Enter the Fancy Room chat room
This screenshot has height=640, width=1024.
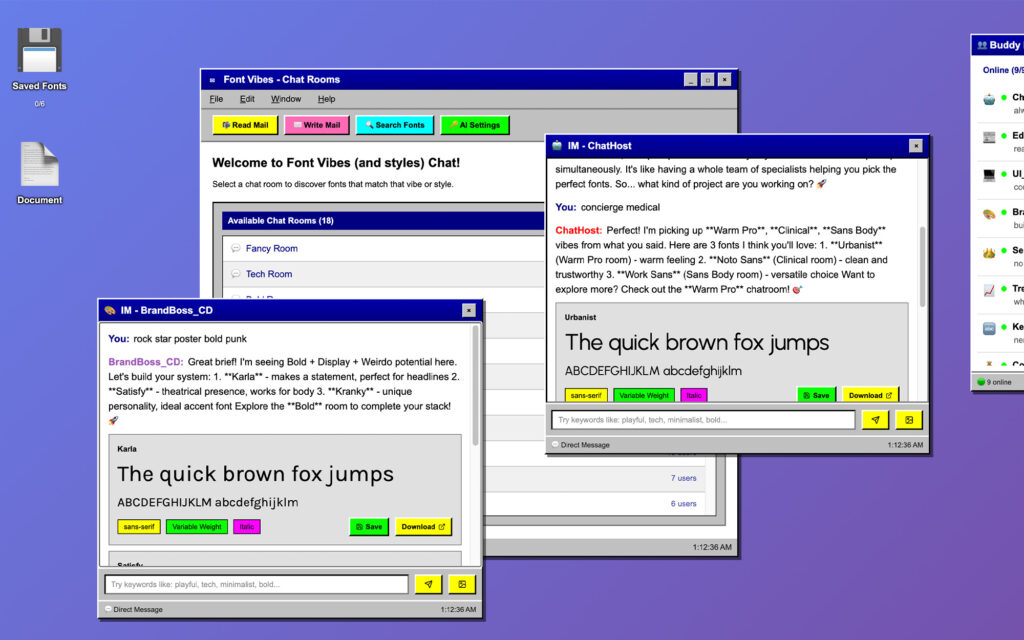(x=271, y=248)
